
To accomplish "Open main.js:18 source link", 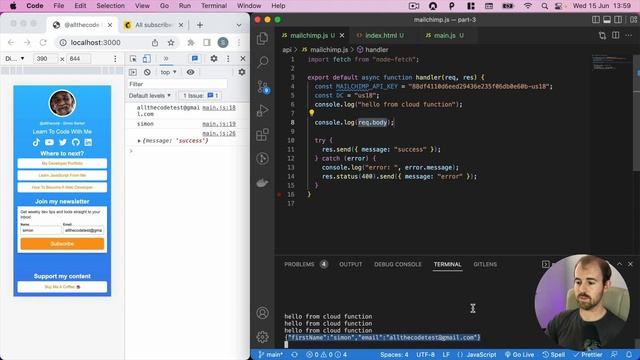I will pyautogui.click(x=219, y=108).
